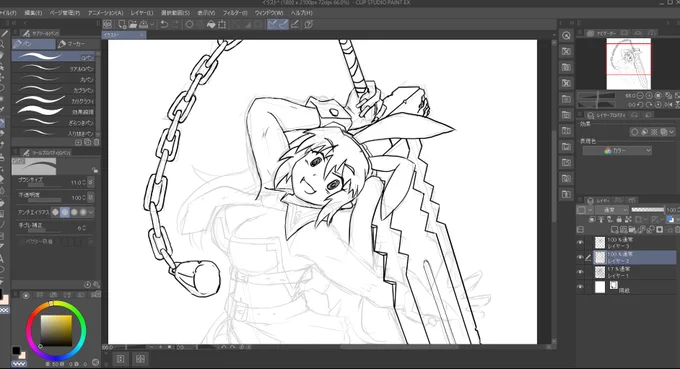Click the Navigator canvas thumbnail
Image resolution: width=680 pixels, height=369 pixels.
tap(628, 64)
